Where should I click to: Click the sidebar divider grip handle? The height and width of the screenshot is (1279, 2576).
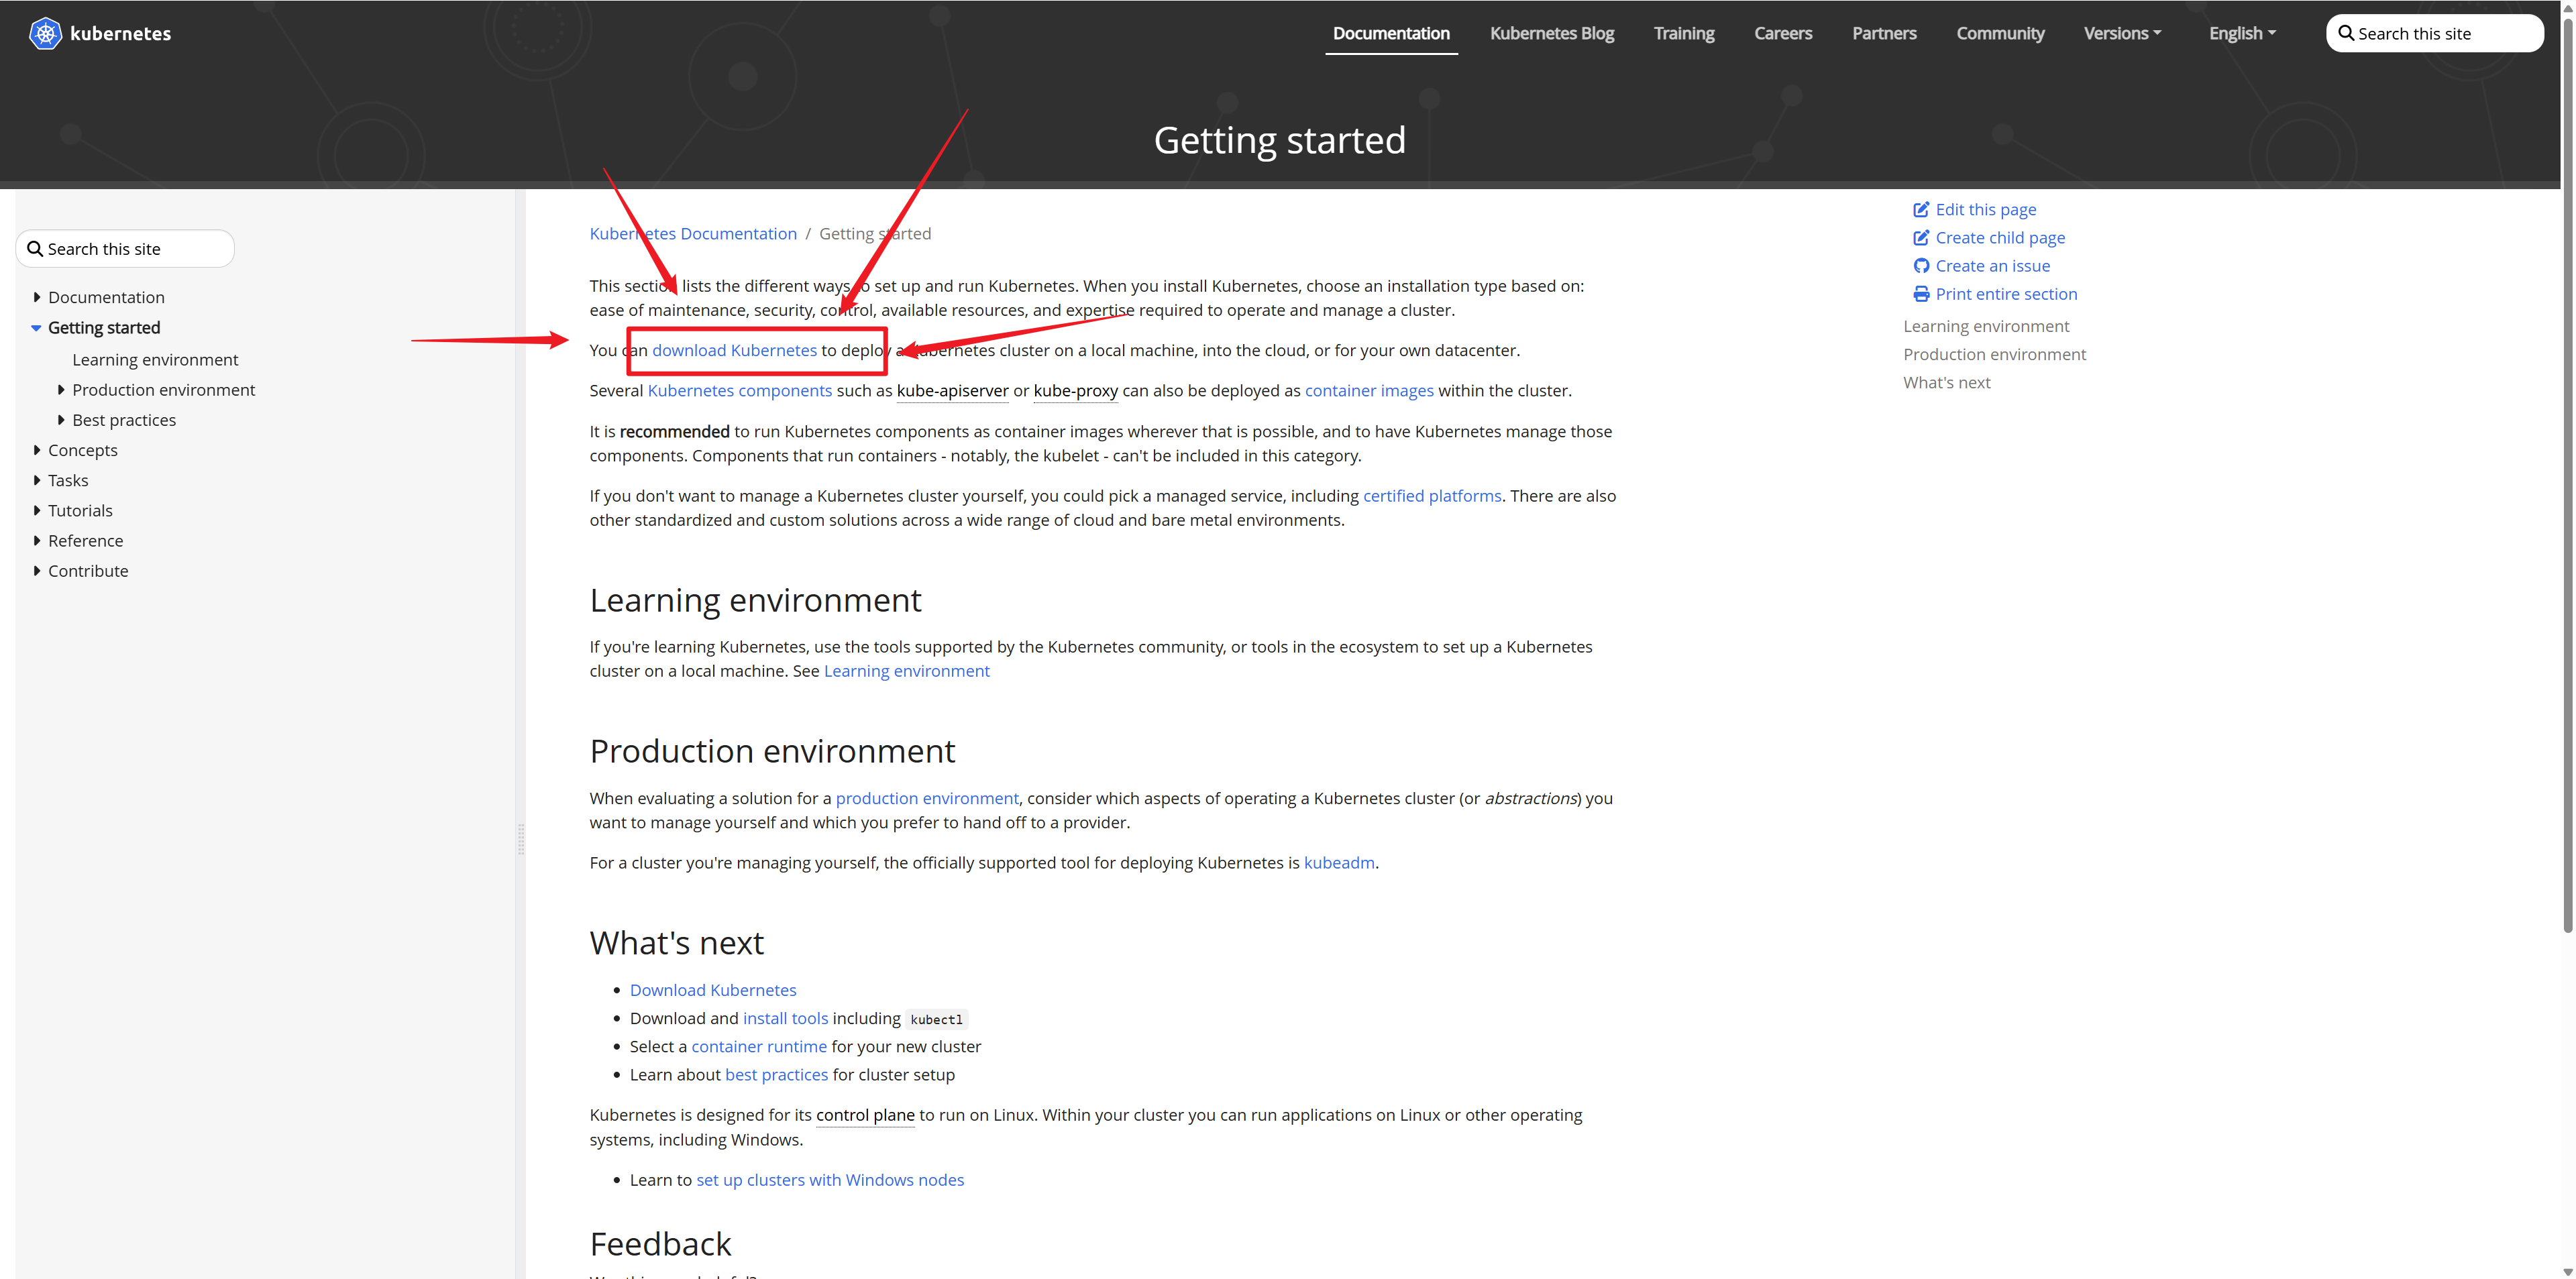(520, 838)
